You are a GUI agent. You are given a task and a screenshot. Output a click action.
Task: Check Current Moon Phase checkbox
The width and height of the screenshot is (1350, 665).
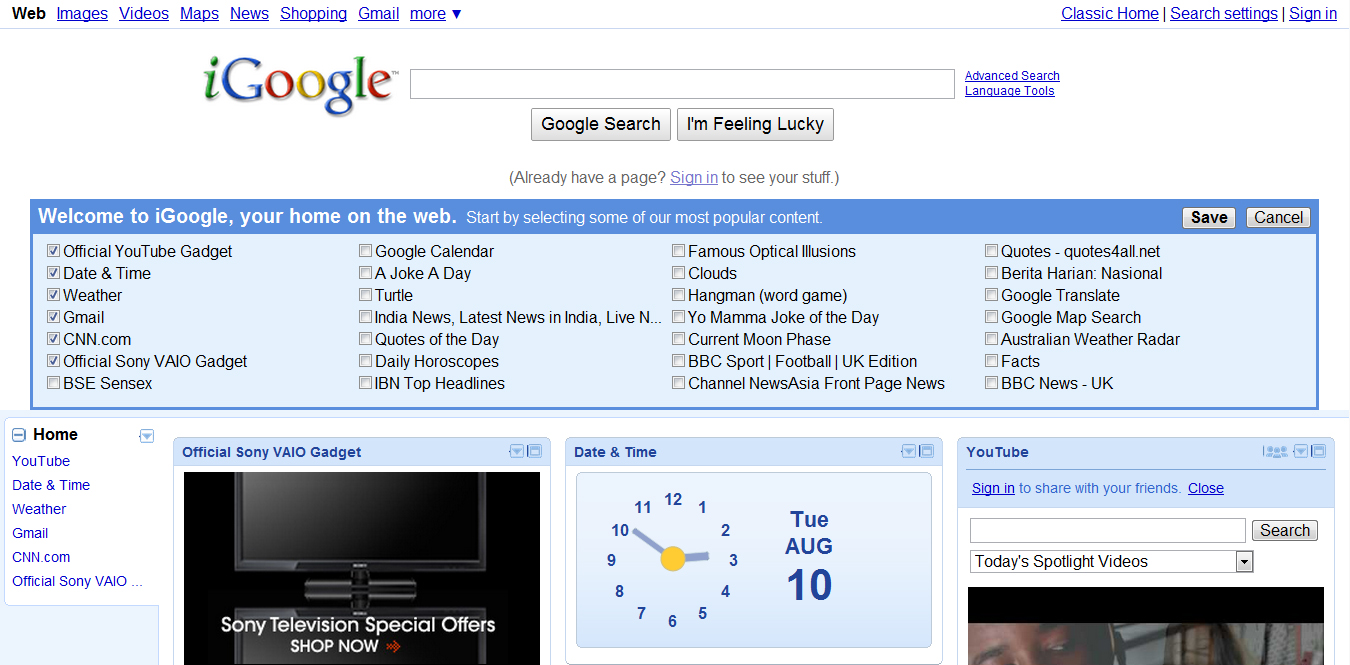pyautogui.click(x=679, y=339)
